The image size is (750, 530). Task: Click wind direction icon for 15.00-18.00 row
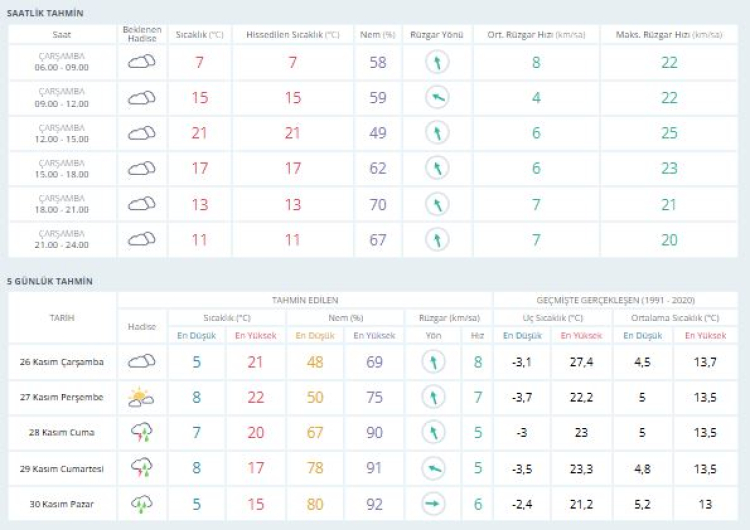(436, 168)
